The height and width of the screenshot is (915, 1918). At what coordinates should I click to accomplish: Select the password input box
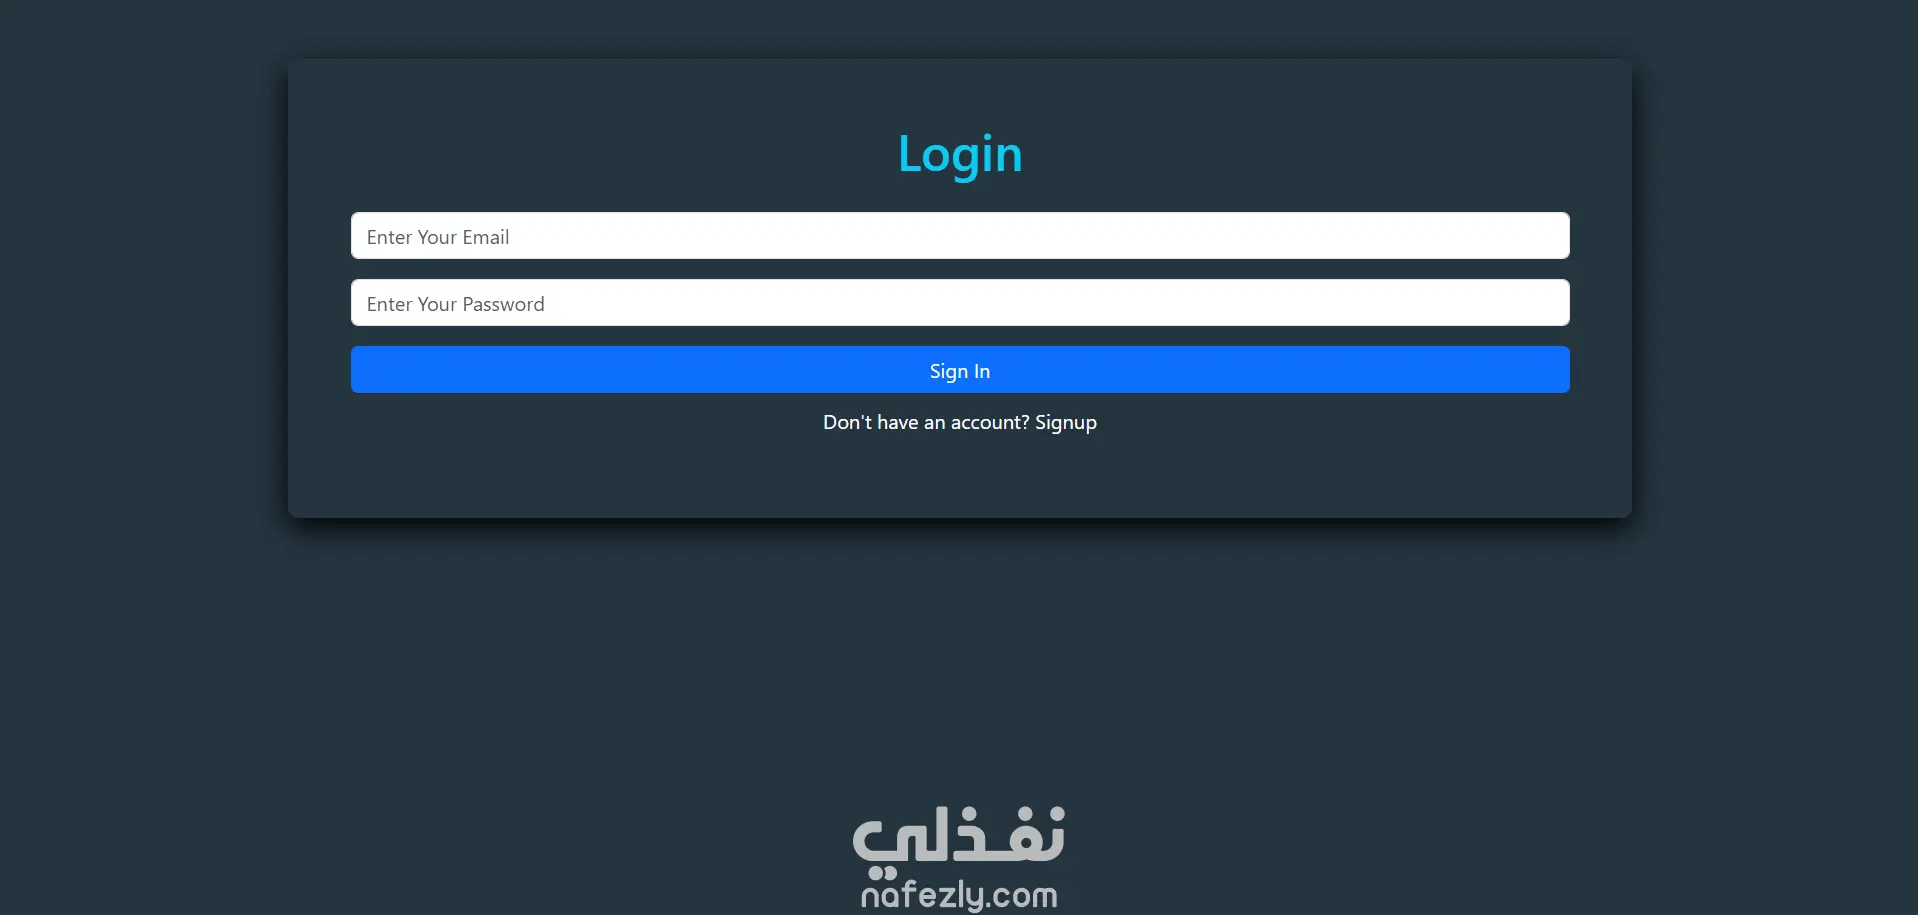[x=960, y=303]
